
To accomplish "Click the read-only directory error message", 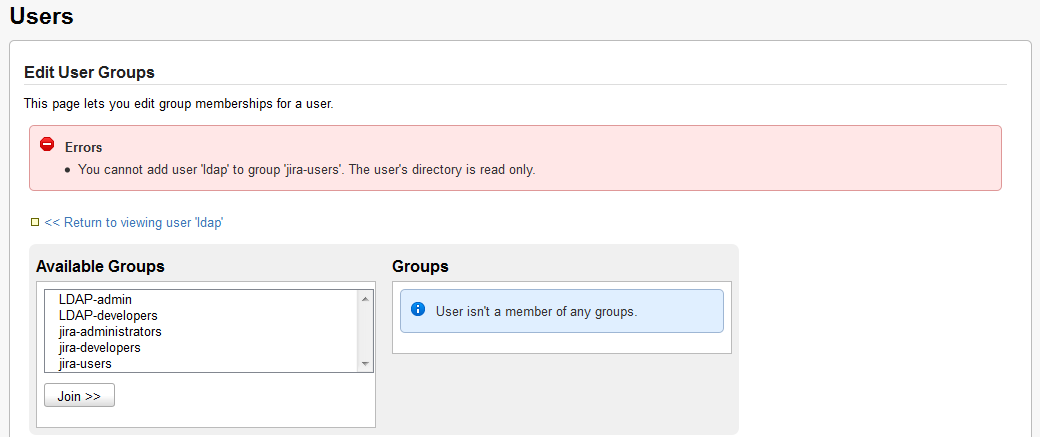I will (x=306, y=169).
